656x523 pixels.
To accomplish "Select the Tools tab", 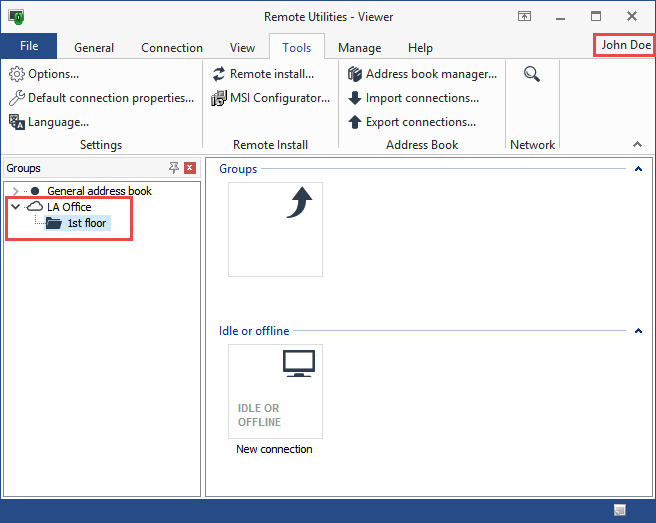I will tap(297, 48).
